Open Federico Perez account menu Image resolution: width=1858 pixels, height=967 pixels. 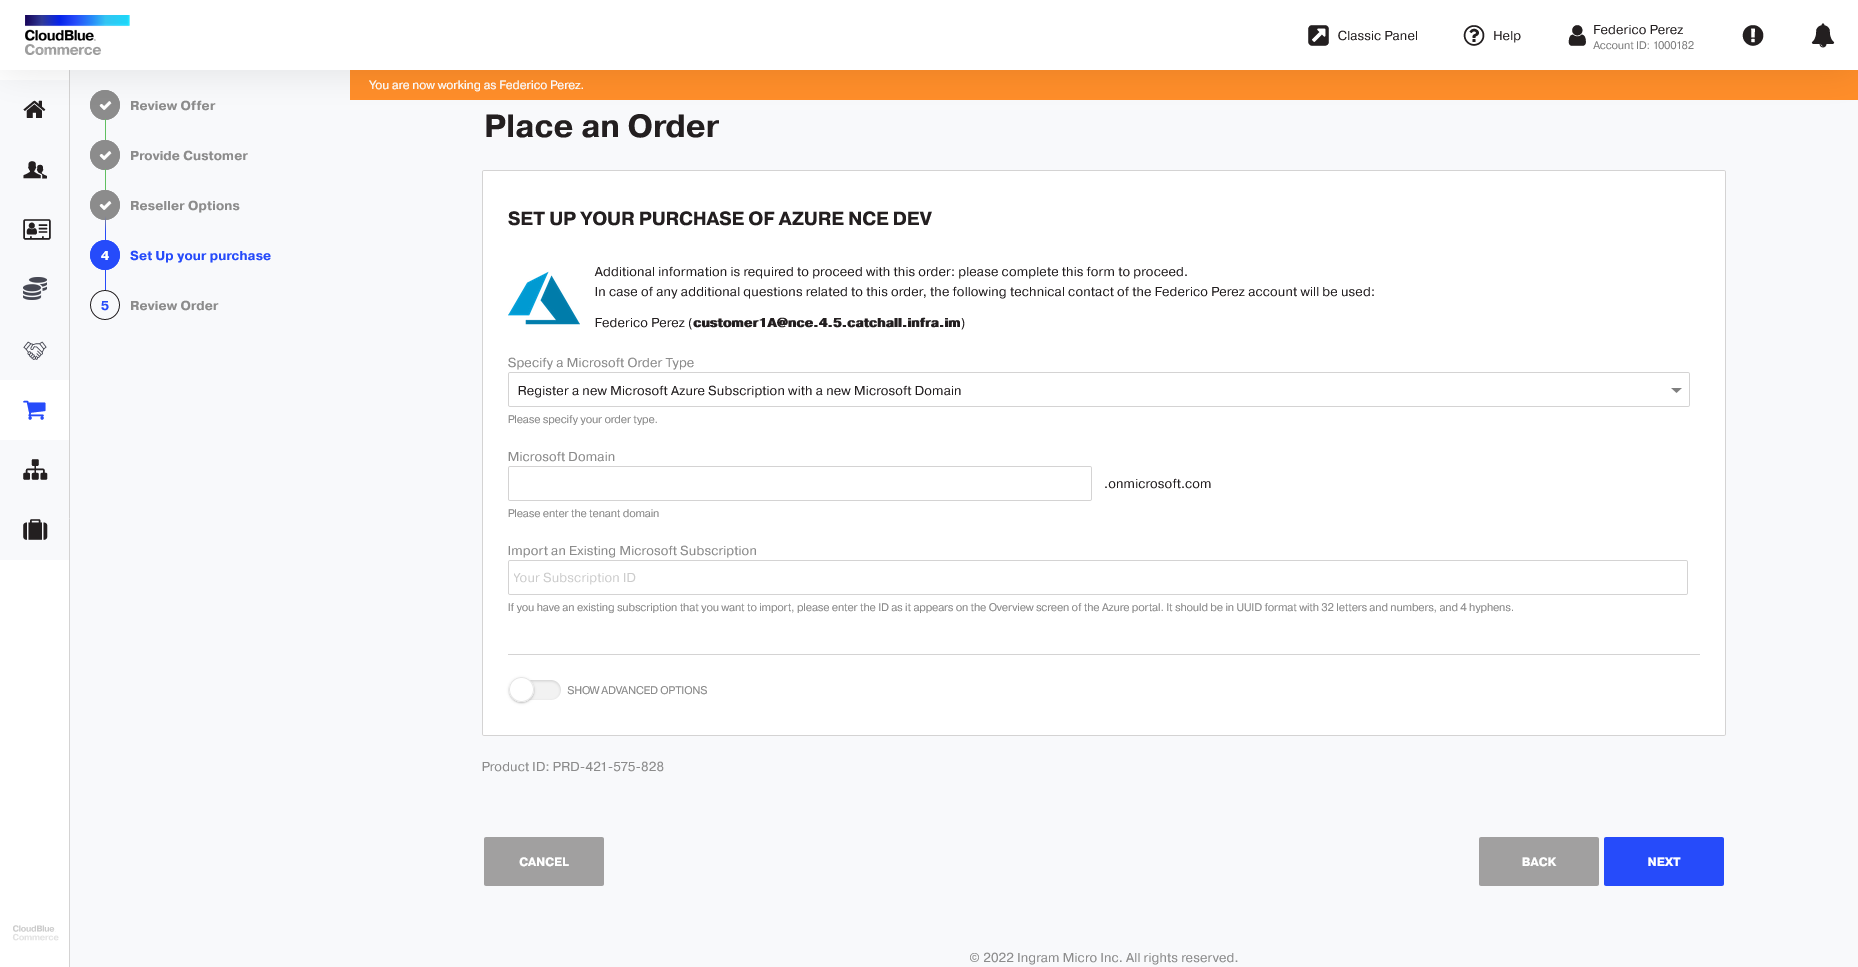[x=1638, y=30]
